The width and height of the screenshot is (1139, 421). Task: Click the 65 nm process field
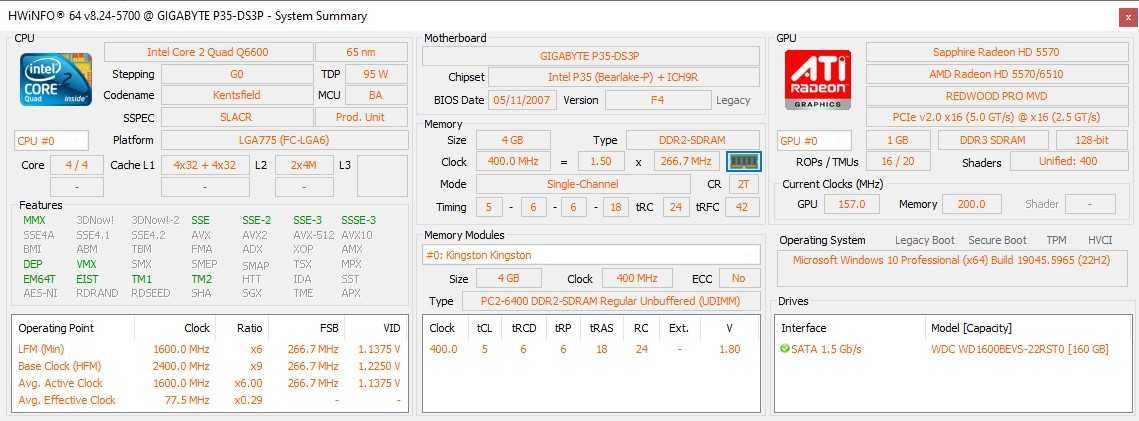point(361,52)
